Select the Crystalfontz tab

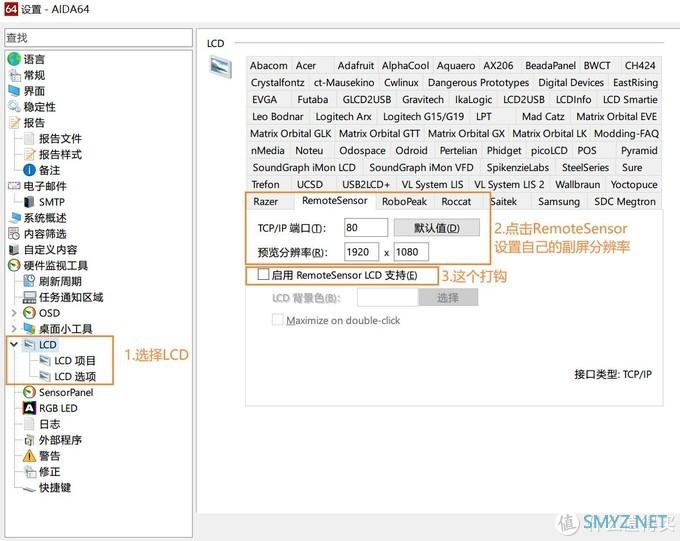coord(278,82)
